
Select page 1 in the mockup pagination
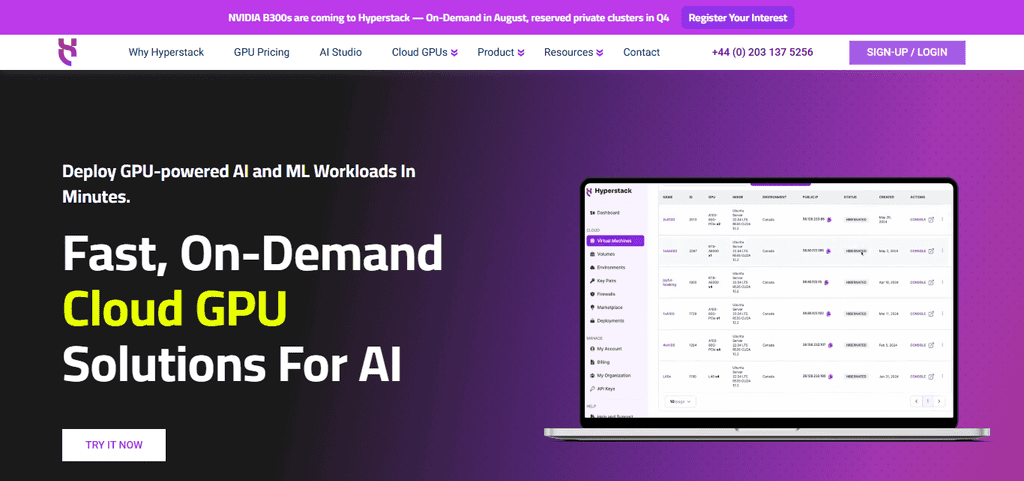tap(927, 401)
